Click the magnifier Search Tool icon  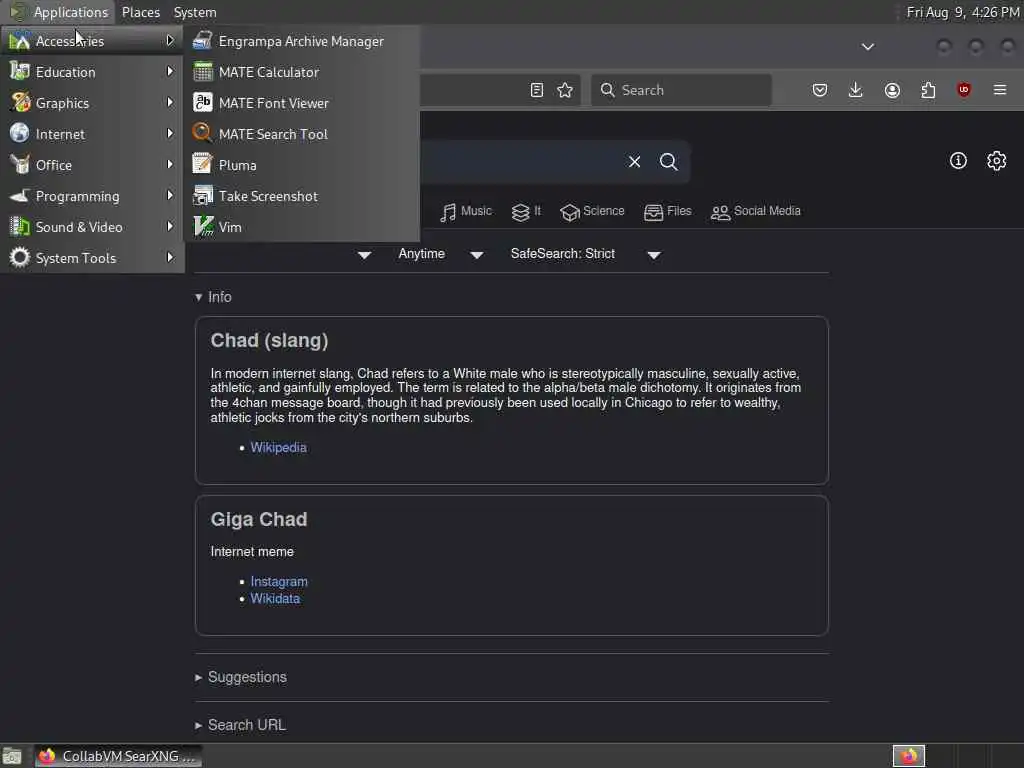point(202,133)
